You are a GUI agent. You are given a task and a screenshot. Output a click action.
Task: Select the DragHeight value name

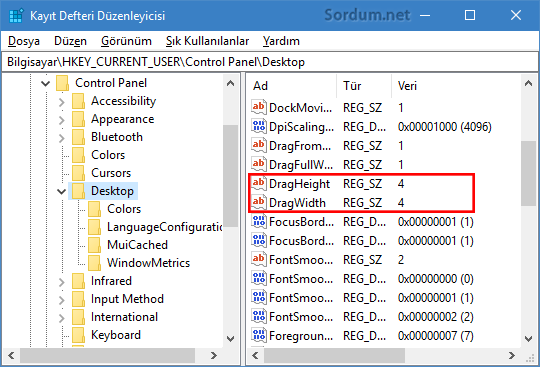[x=299, y=184]
